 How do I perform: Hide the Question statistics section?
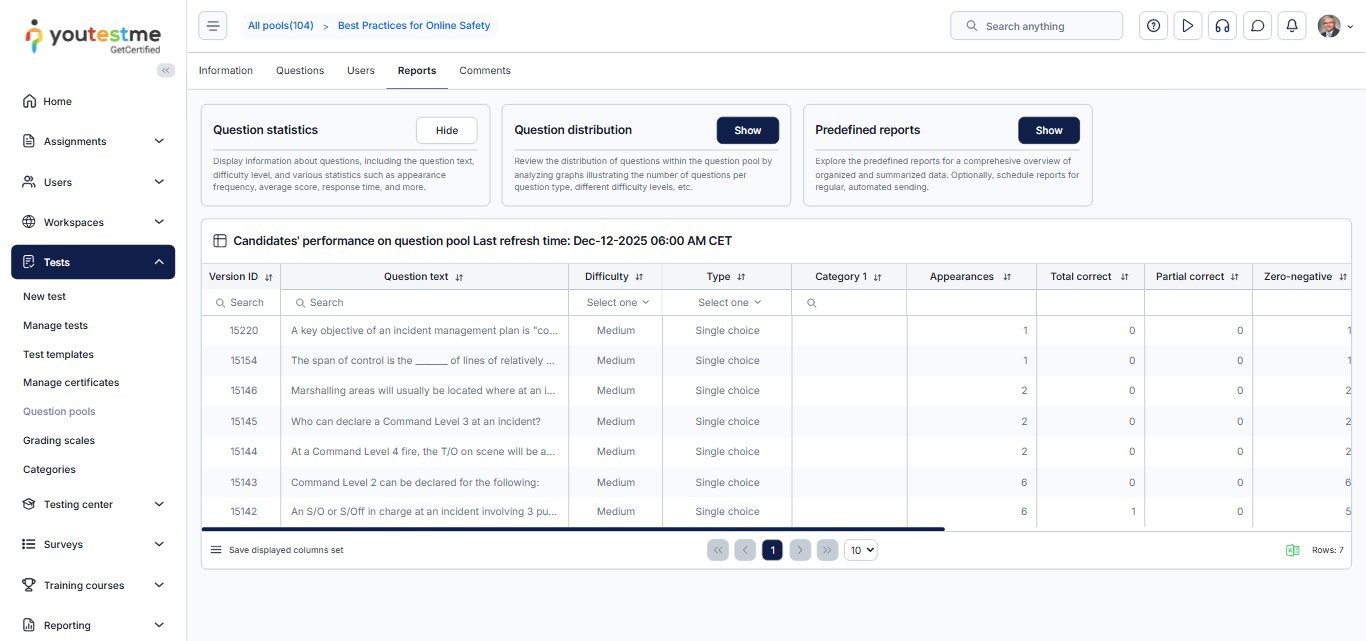(446, 130)
